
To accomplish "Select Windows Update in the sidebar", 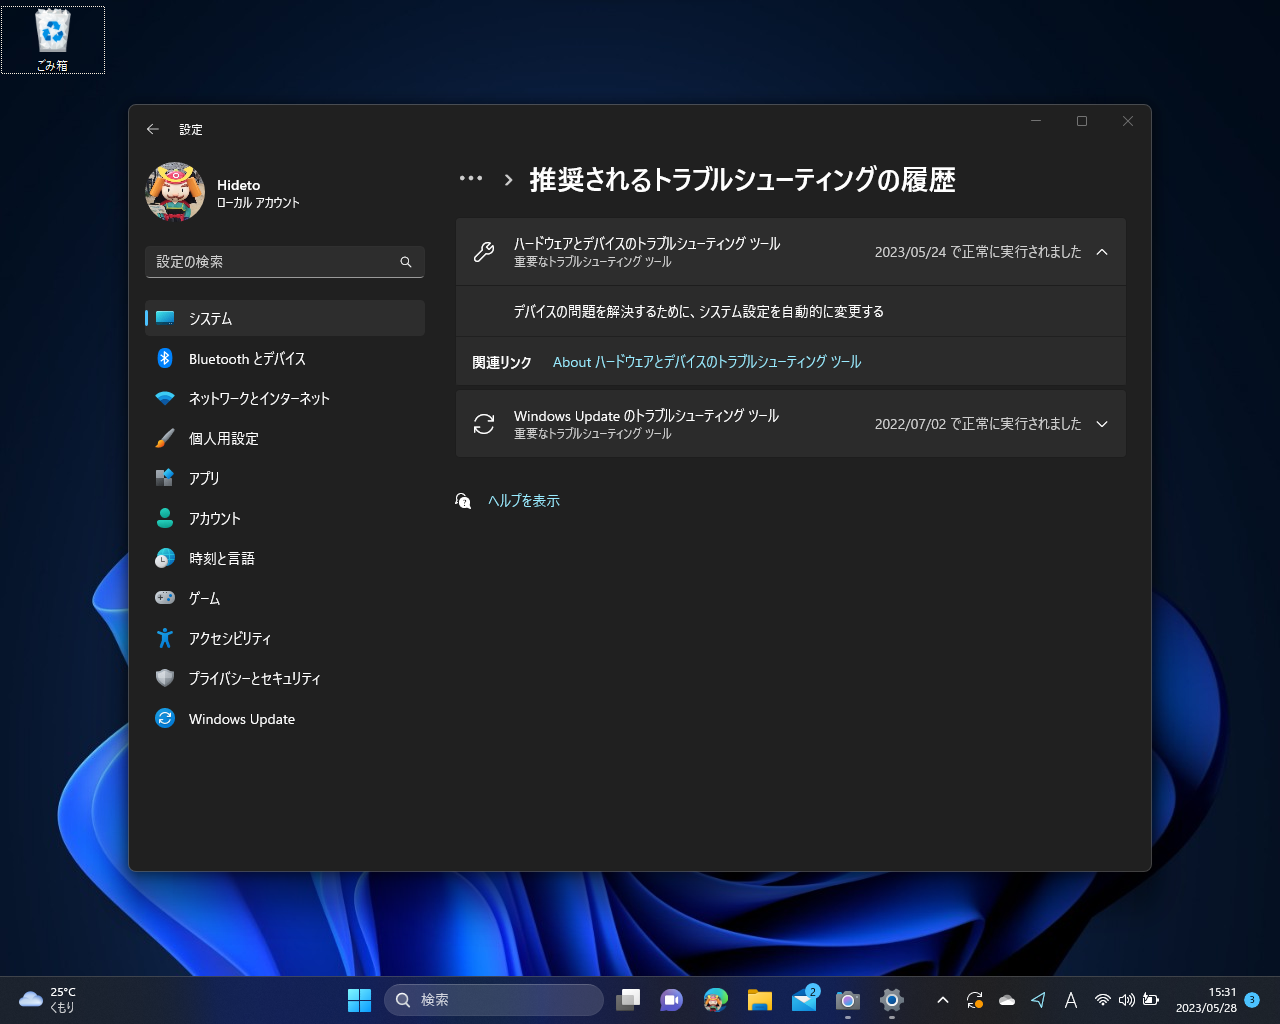I will 240,718.
